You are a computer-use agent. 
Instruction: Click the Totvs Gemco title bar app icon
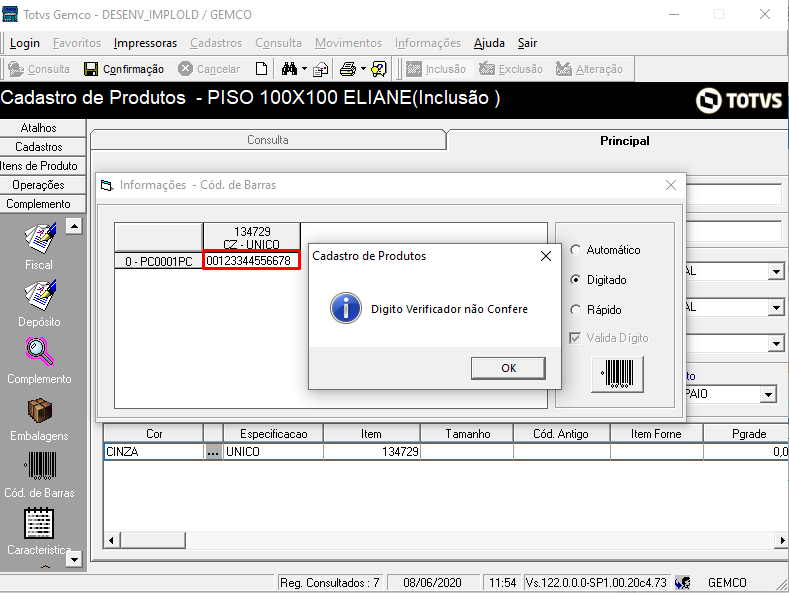tap(10, 14)
